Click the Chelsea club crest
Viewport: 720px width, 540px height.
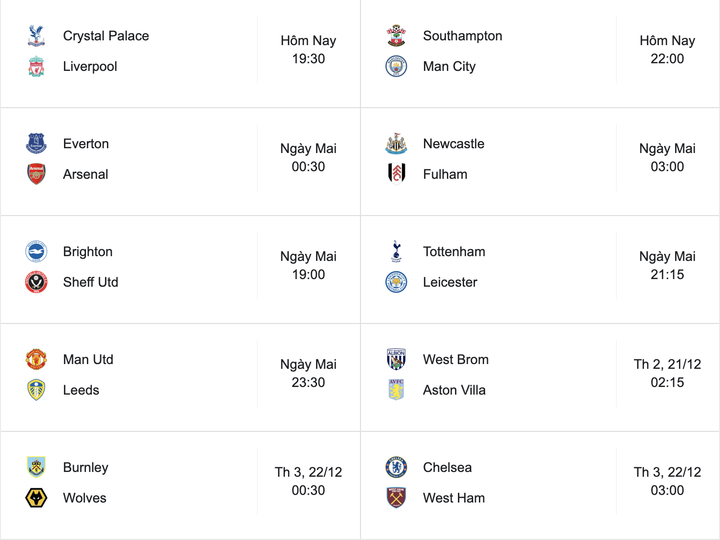coord(397,467)
